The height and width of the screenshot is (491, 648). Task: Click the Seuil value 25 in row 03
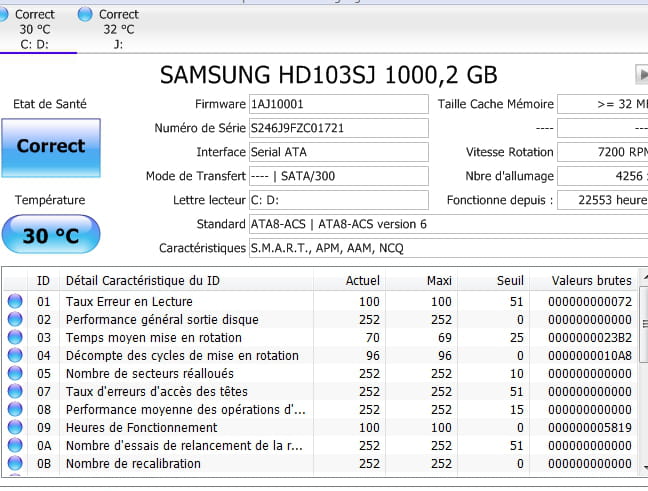(517, 338)
